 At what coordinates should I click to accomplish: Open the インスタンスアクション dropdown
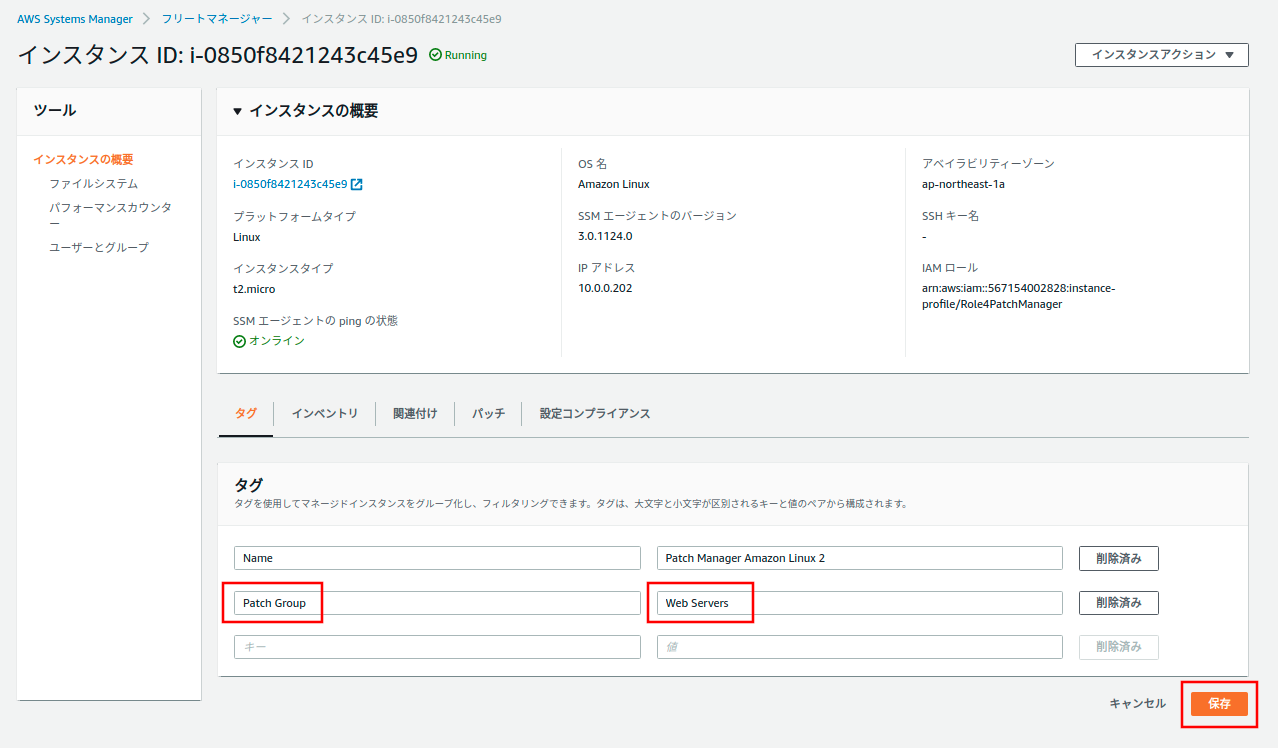click(1161, 55)
